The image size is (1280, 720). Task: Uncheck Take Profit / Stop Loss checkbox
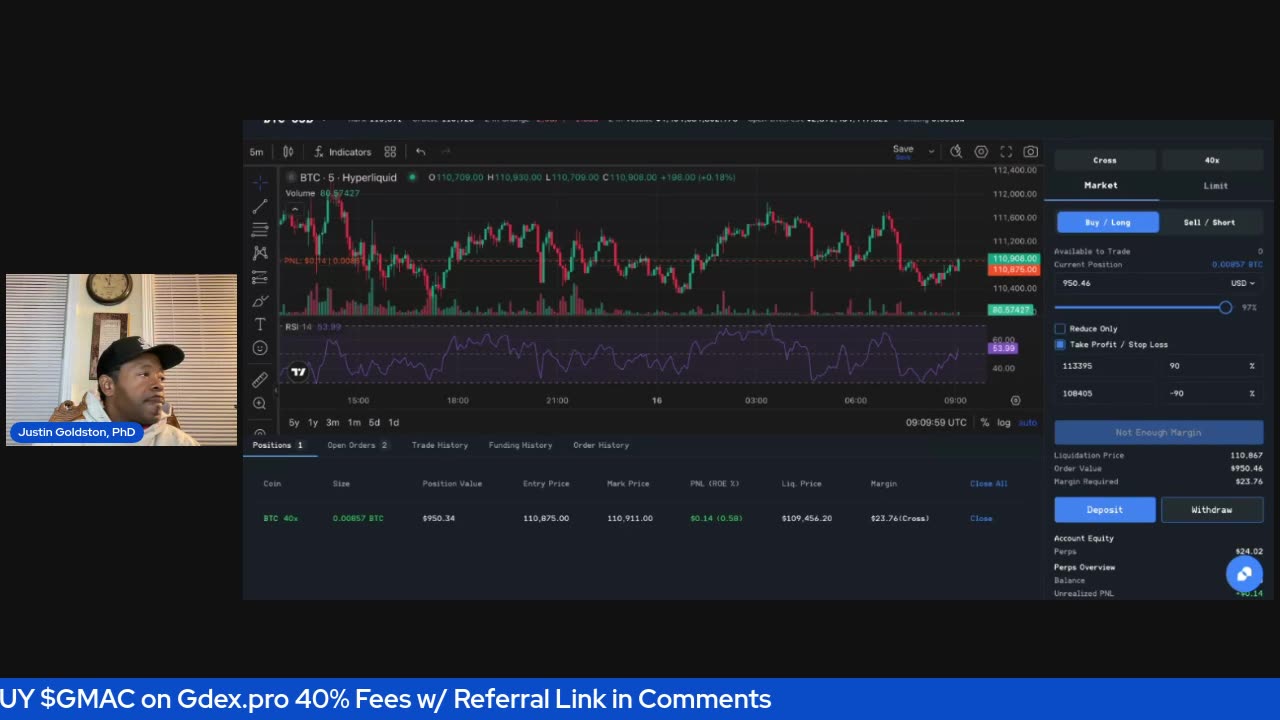[1060, 344]
